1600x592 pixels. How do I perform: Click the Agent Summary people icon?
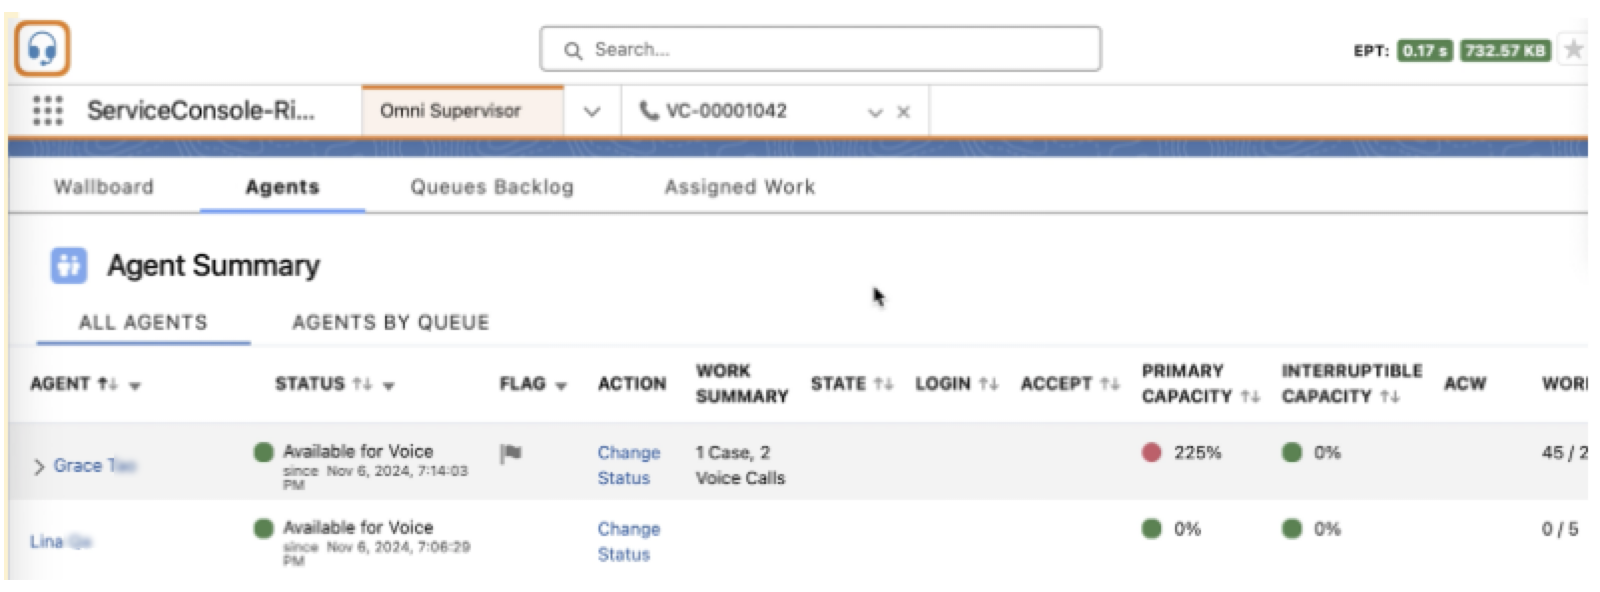(x=69, y=266)
